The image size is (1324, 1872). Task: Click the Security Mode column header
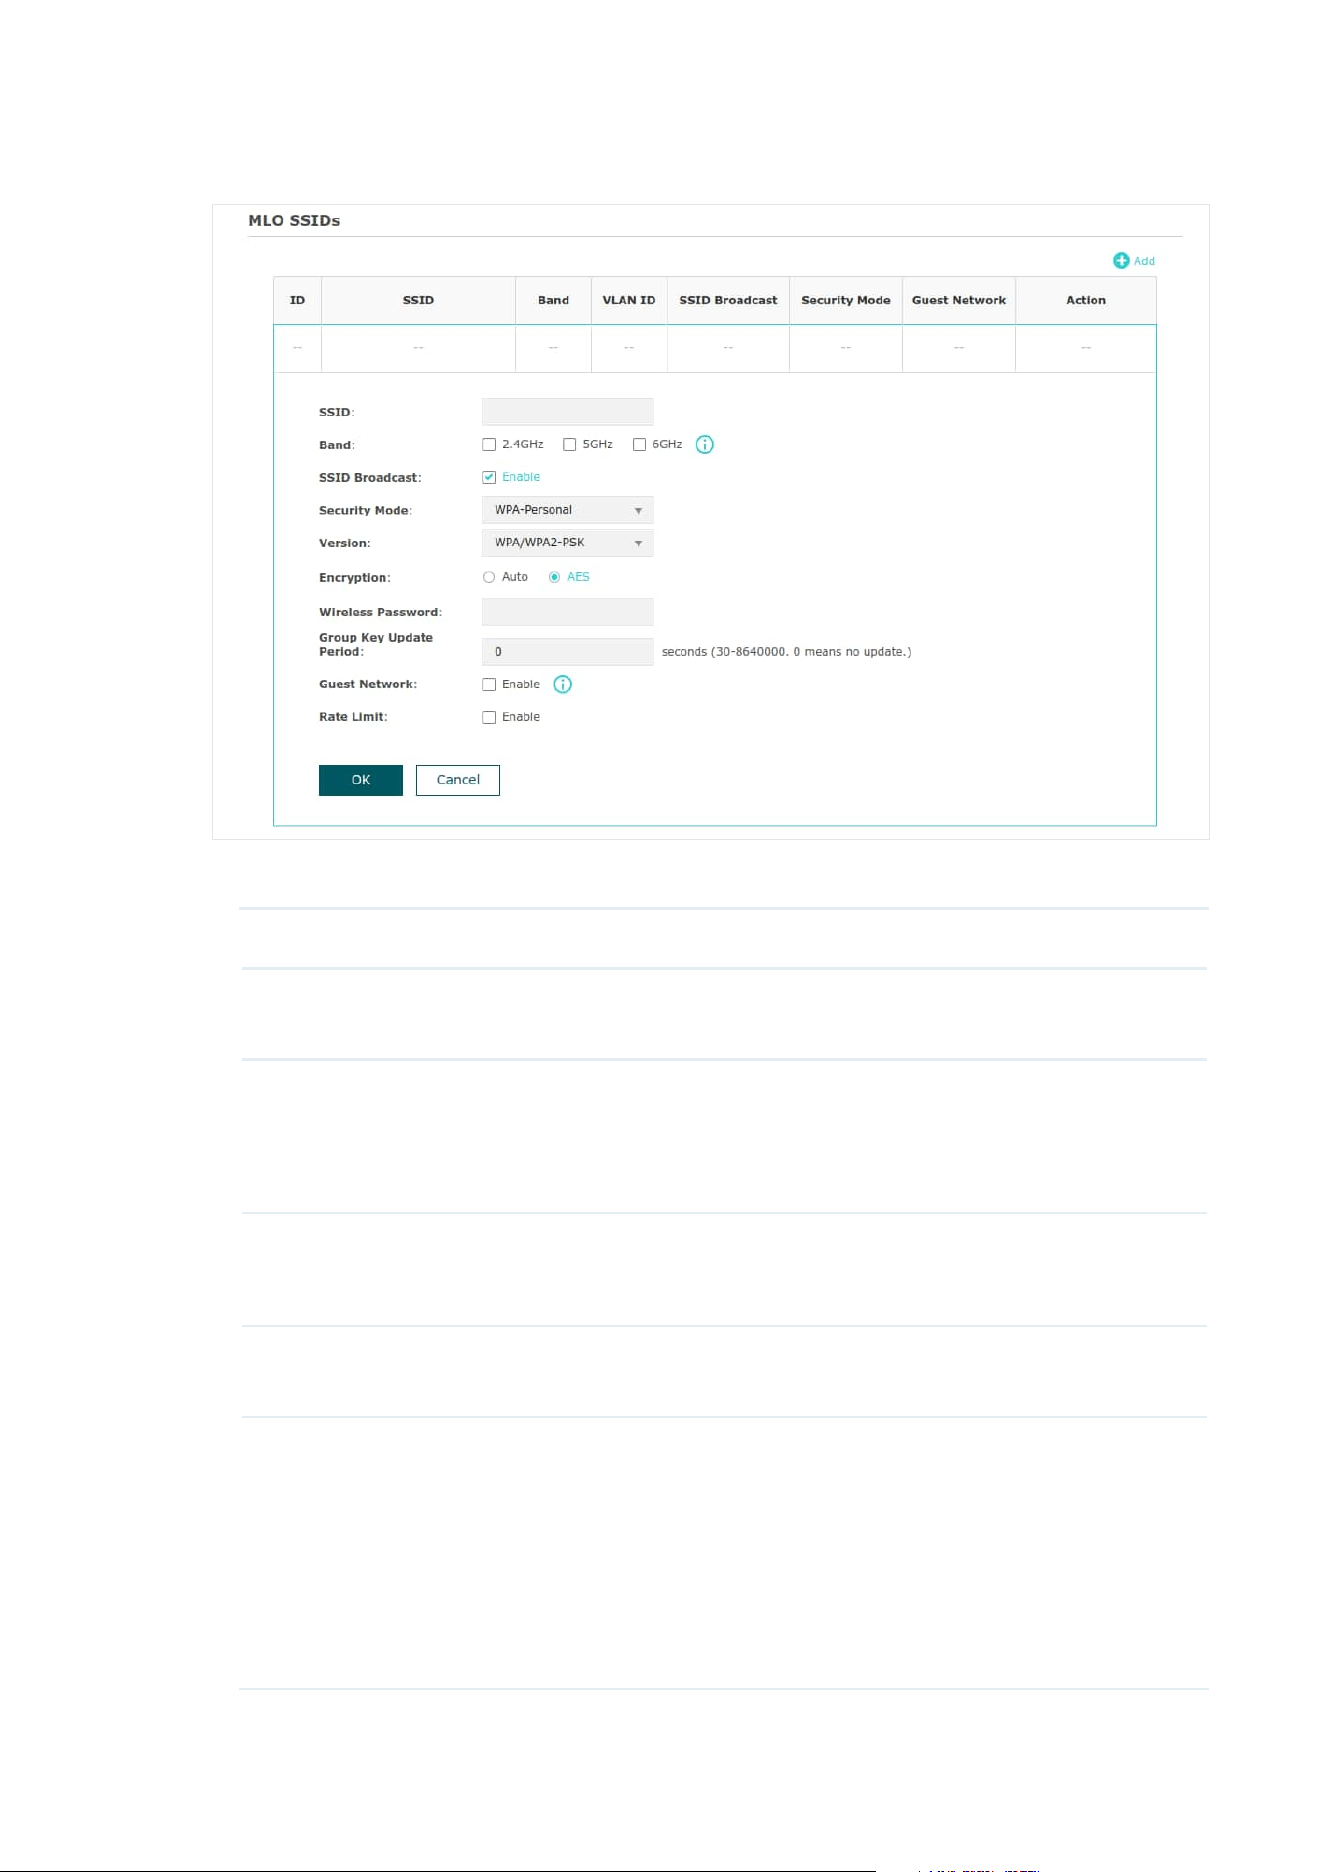pos(846,300)
